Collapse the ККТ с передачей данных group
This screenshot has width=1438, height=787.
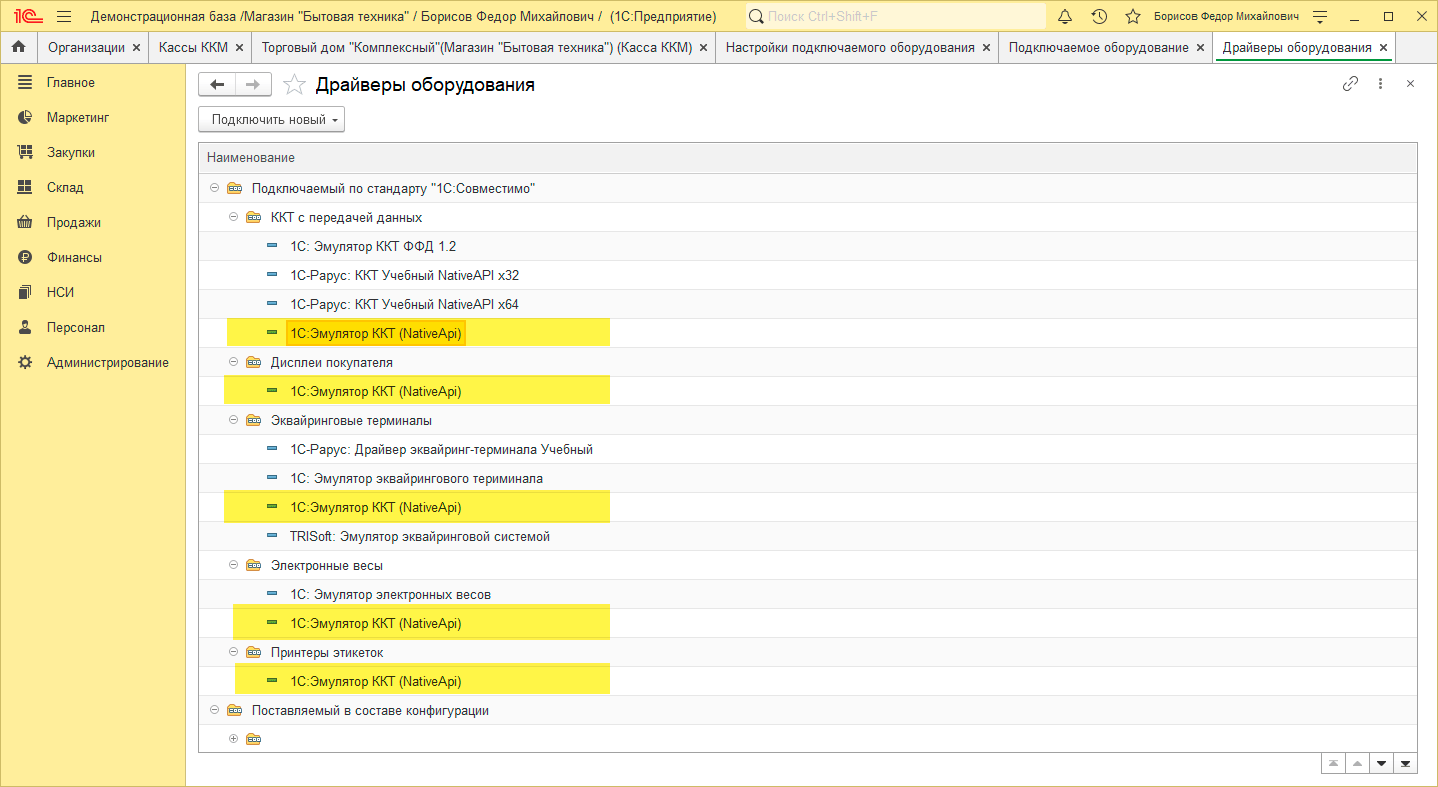[234, 217]
